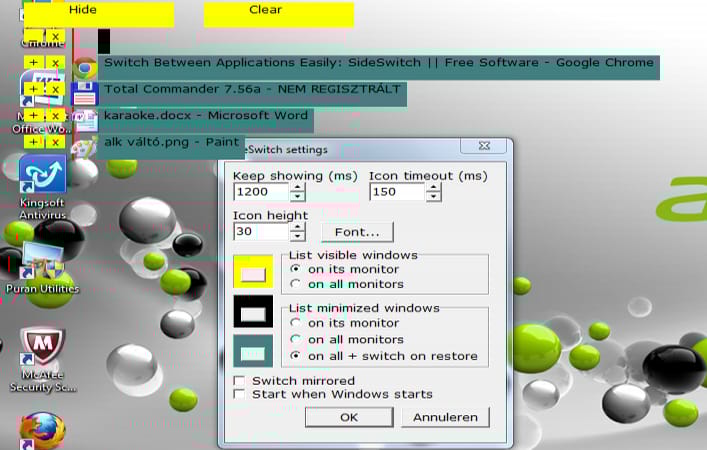Open the Firefox desktop shortcut
This screenshot has height=450, width=707.
pyautogui.click(x=42, y=431)
